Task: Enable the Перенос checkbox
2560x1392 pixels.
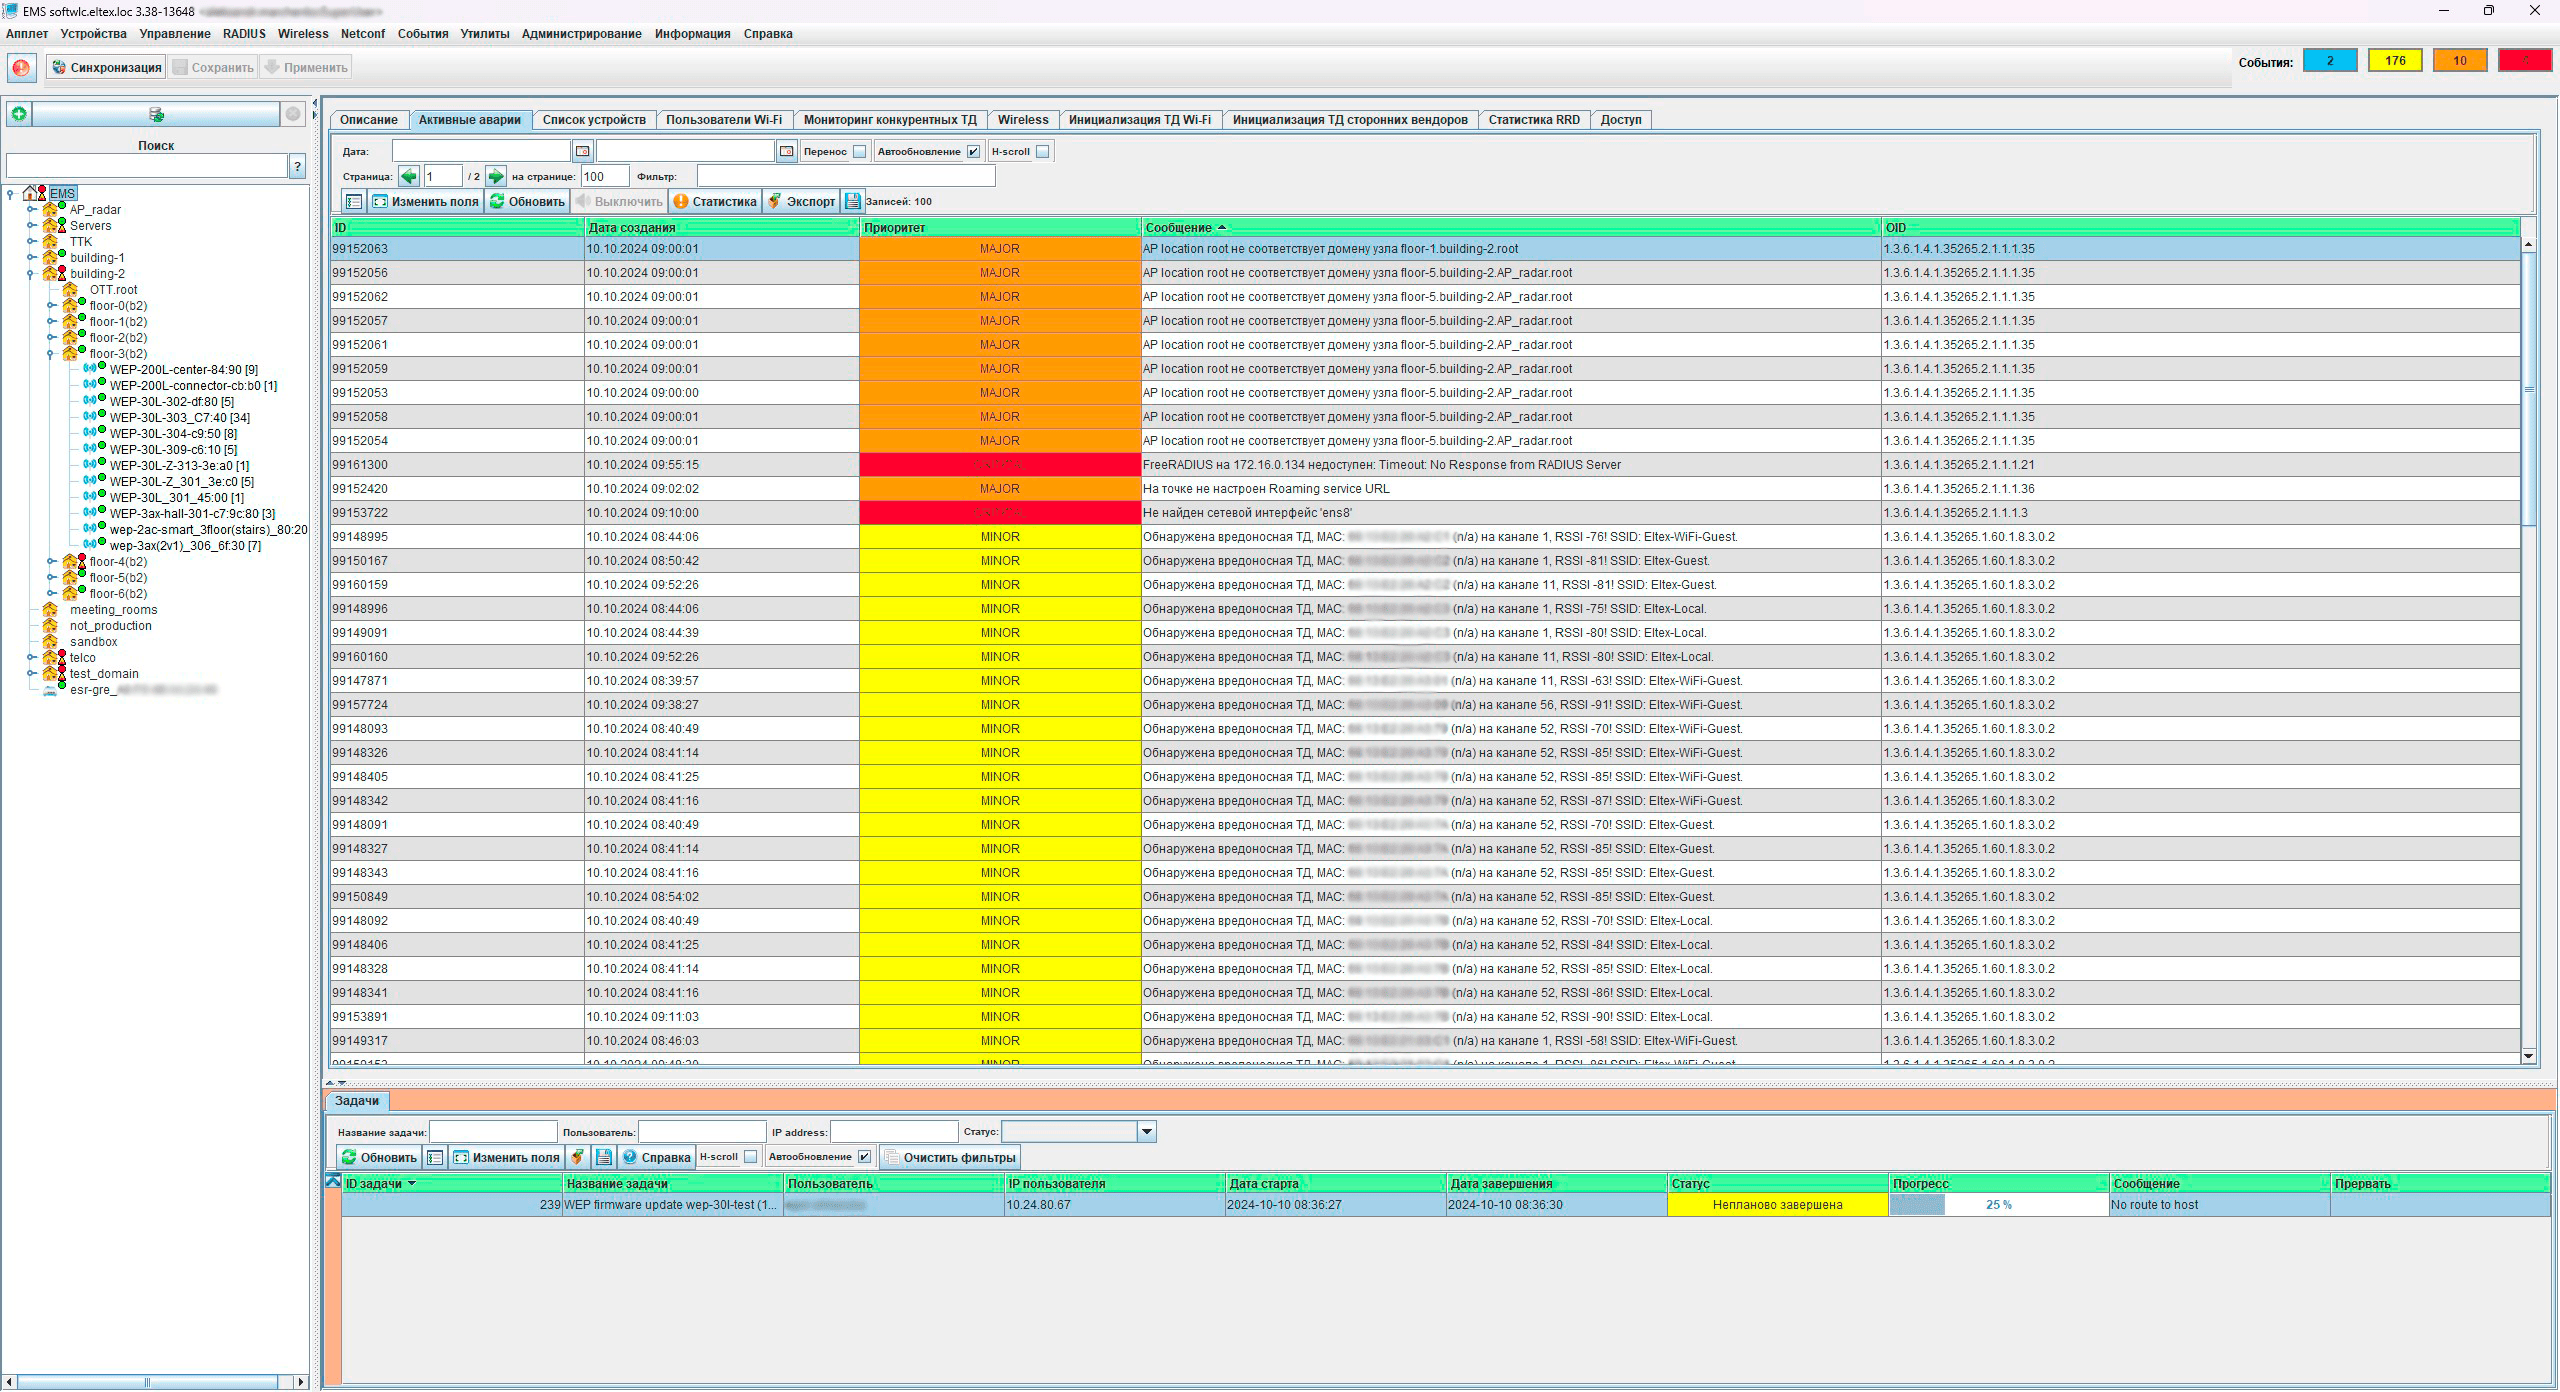Action: point(860,152)
